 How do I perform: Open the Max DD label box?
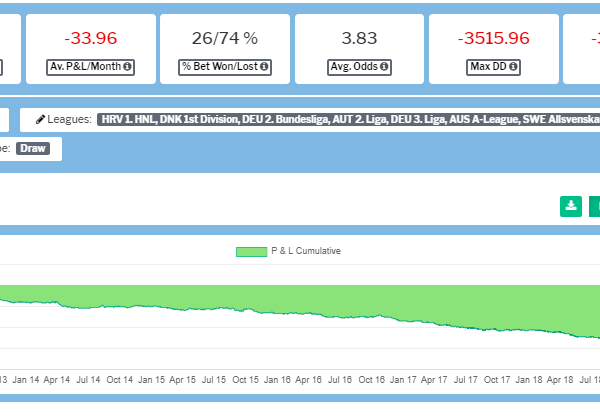(x=493, y=67)
